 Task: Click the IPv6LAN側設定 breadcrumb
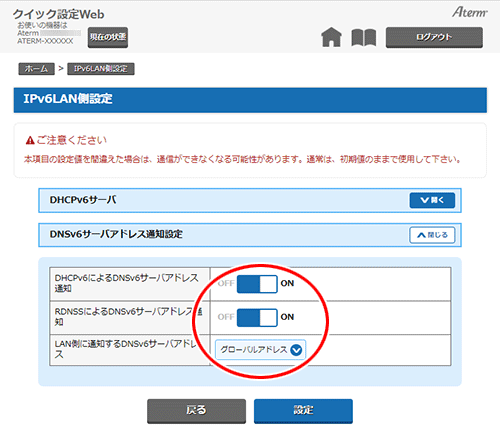101,69
